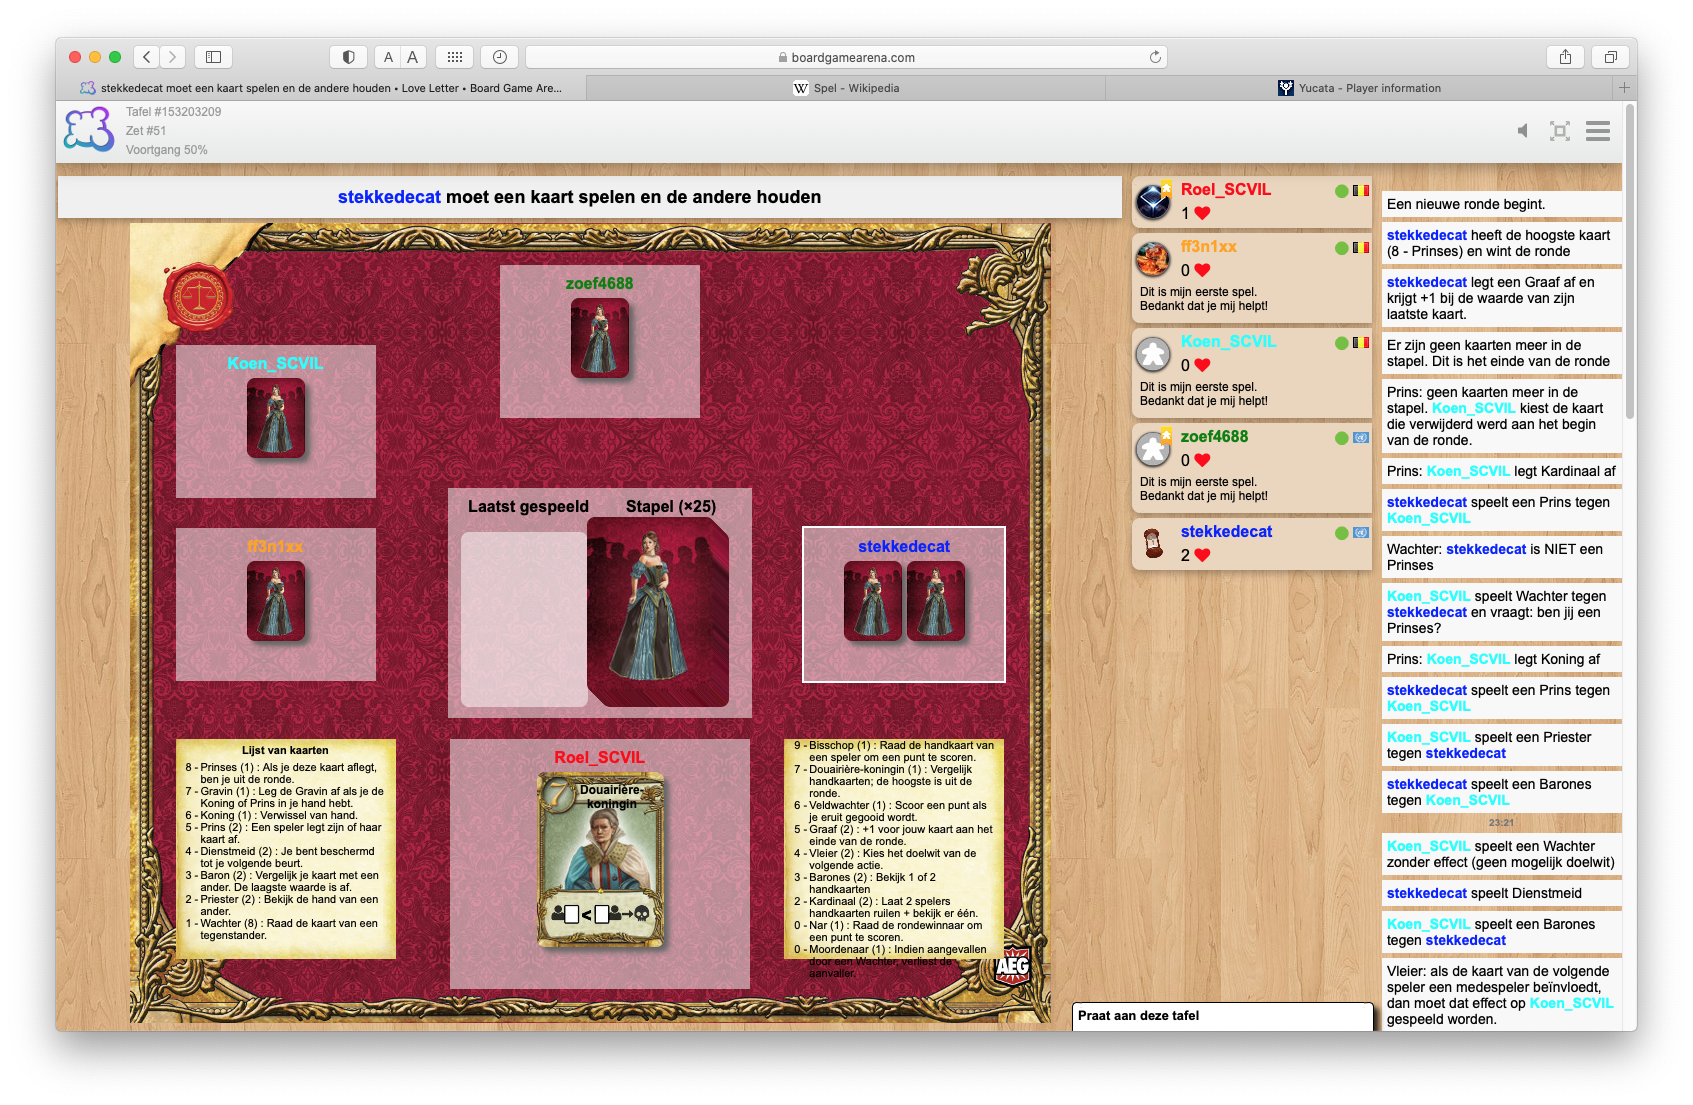Viewport: 1693px width, 1105px height.
Task: Open Safari privacy shield report
Action: [x=348, y=57]
